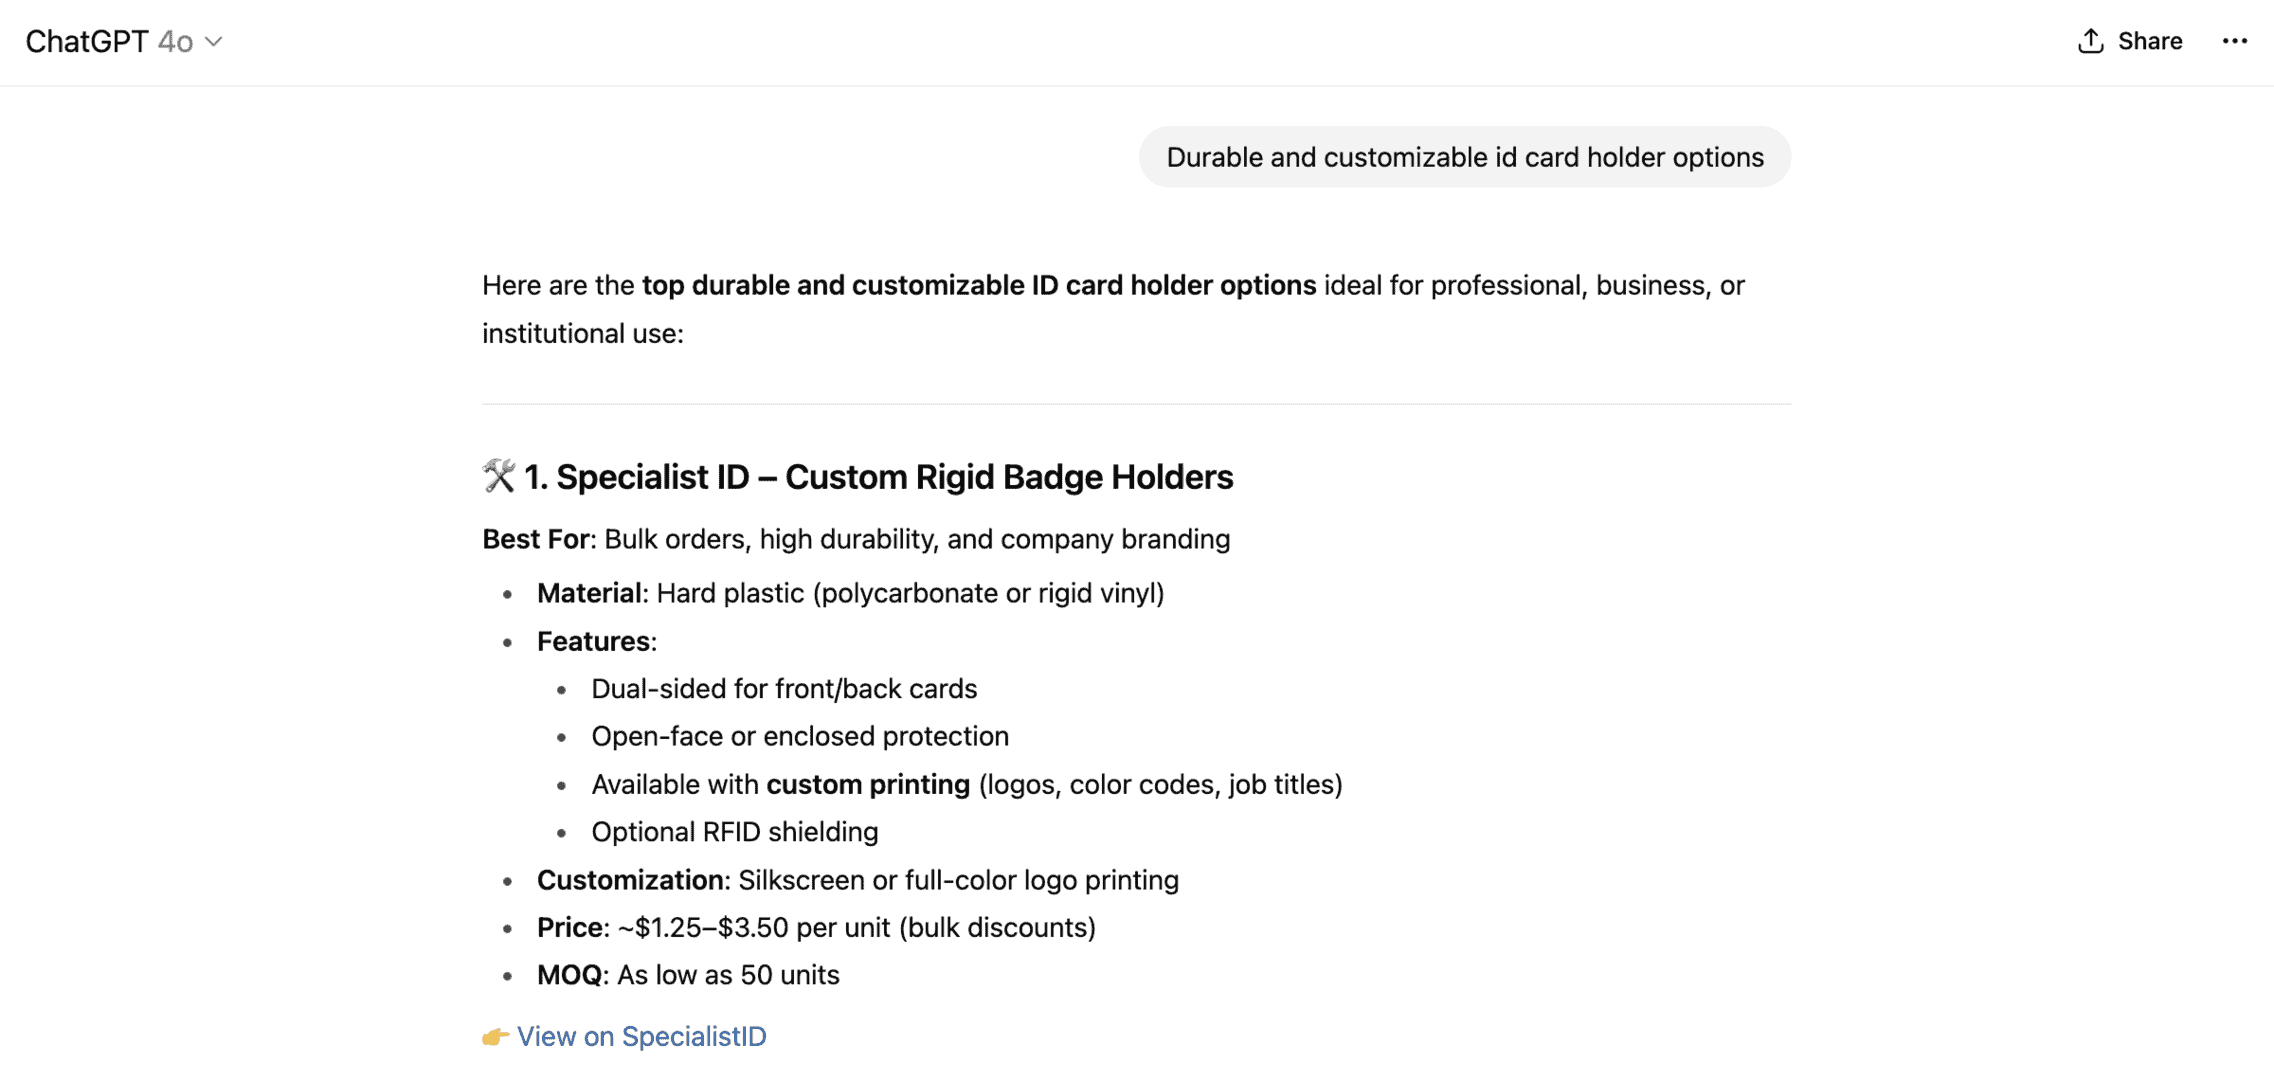Open the ChatGPT 4o model dropdown
2274x1080 pixels.
123,41
